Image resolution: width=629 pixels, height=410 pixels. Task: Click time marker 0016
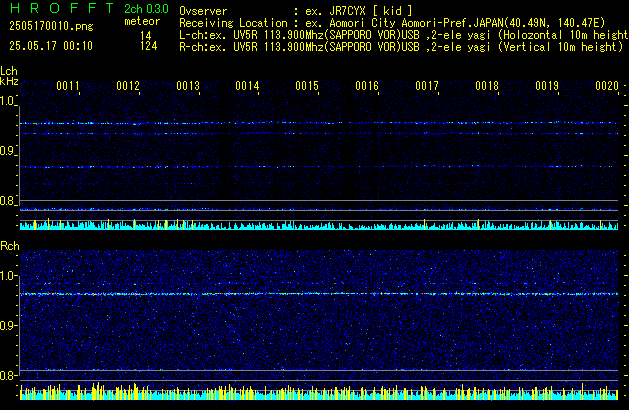[367, 86]
